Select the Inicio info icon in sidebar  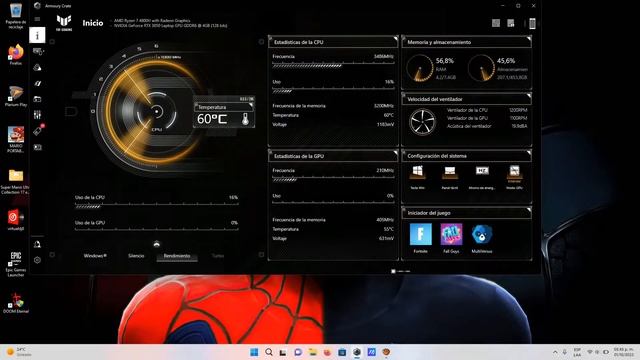pos(37,36)
